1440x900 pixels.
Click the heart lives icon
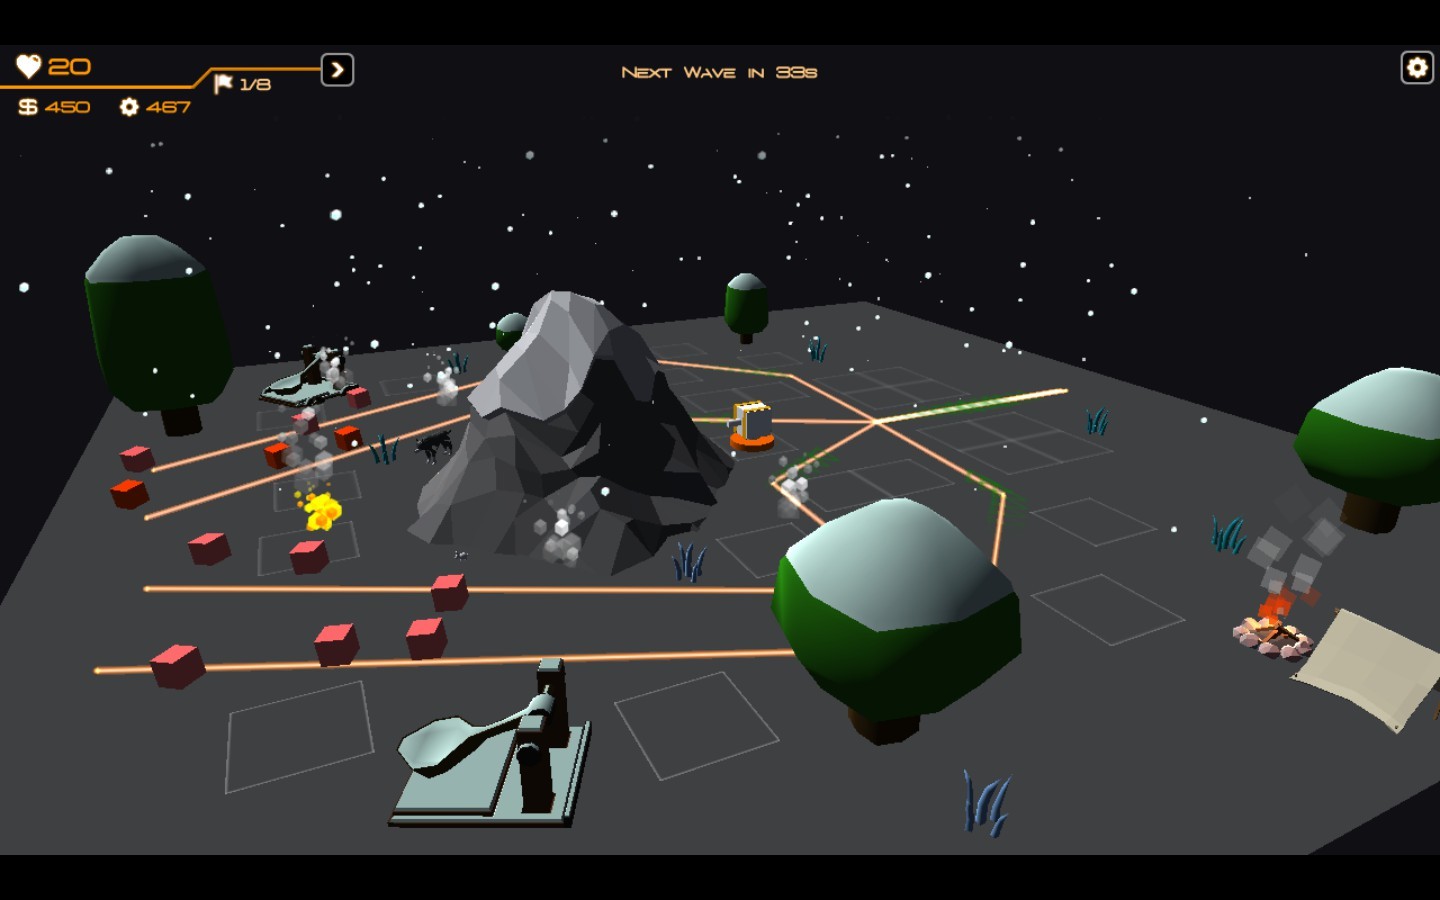[x=30, y=66]
